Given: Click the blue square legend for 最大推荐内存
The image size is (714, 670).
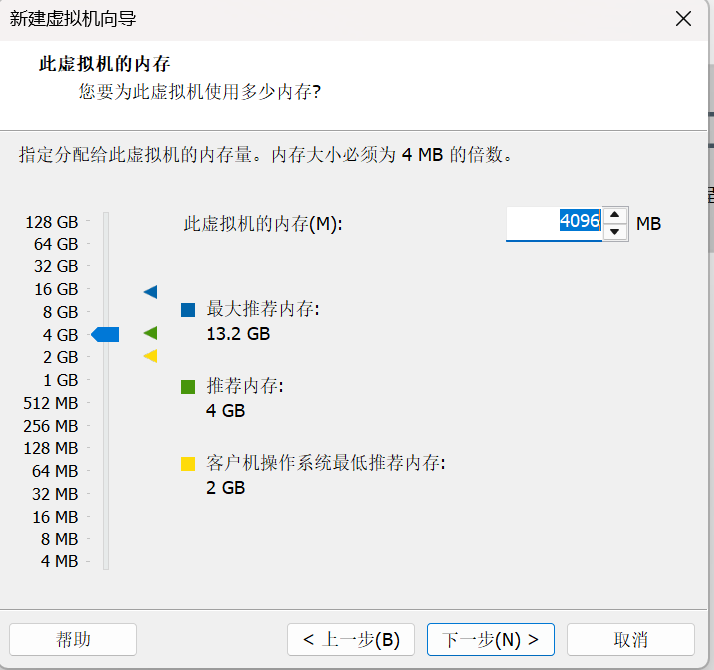Looking at the screenshot, I should point(188,310).
